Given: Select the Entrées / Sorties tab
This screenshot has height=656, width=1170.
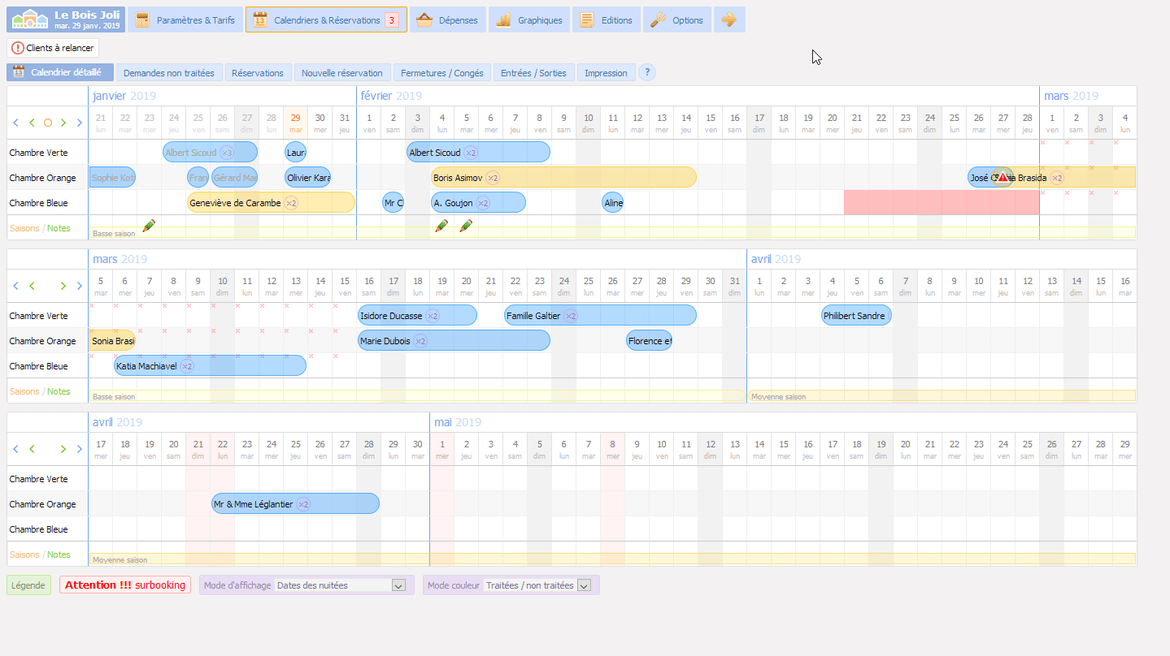Looking at the screenshot, I should 533,73.
